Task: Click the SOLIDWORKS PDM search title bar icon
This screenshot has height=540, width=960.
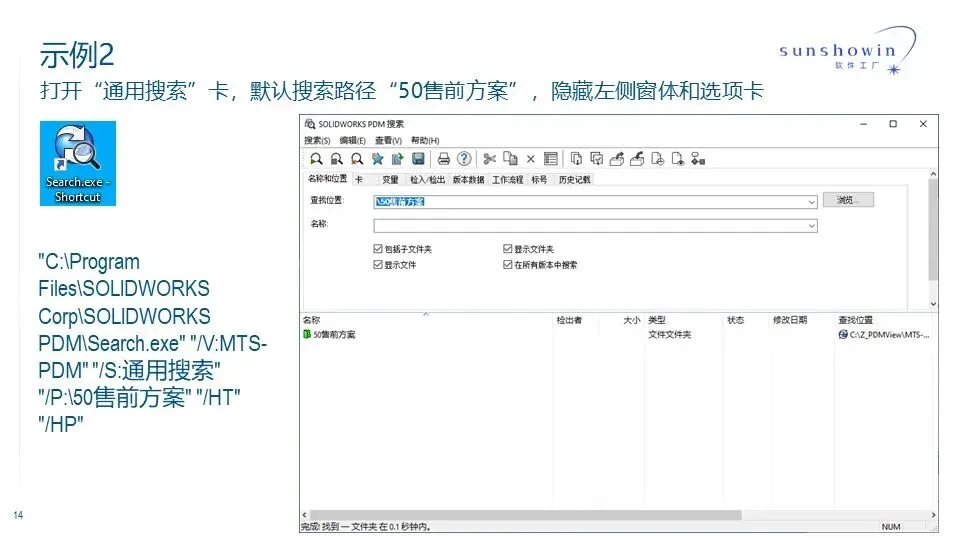Action: click(x=310, y=124)
